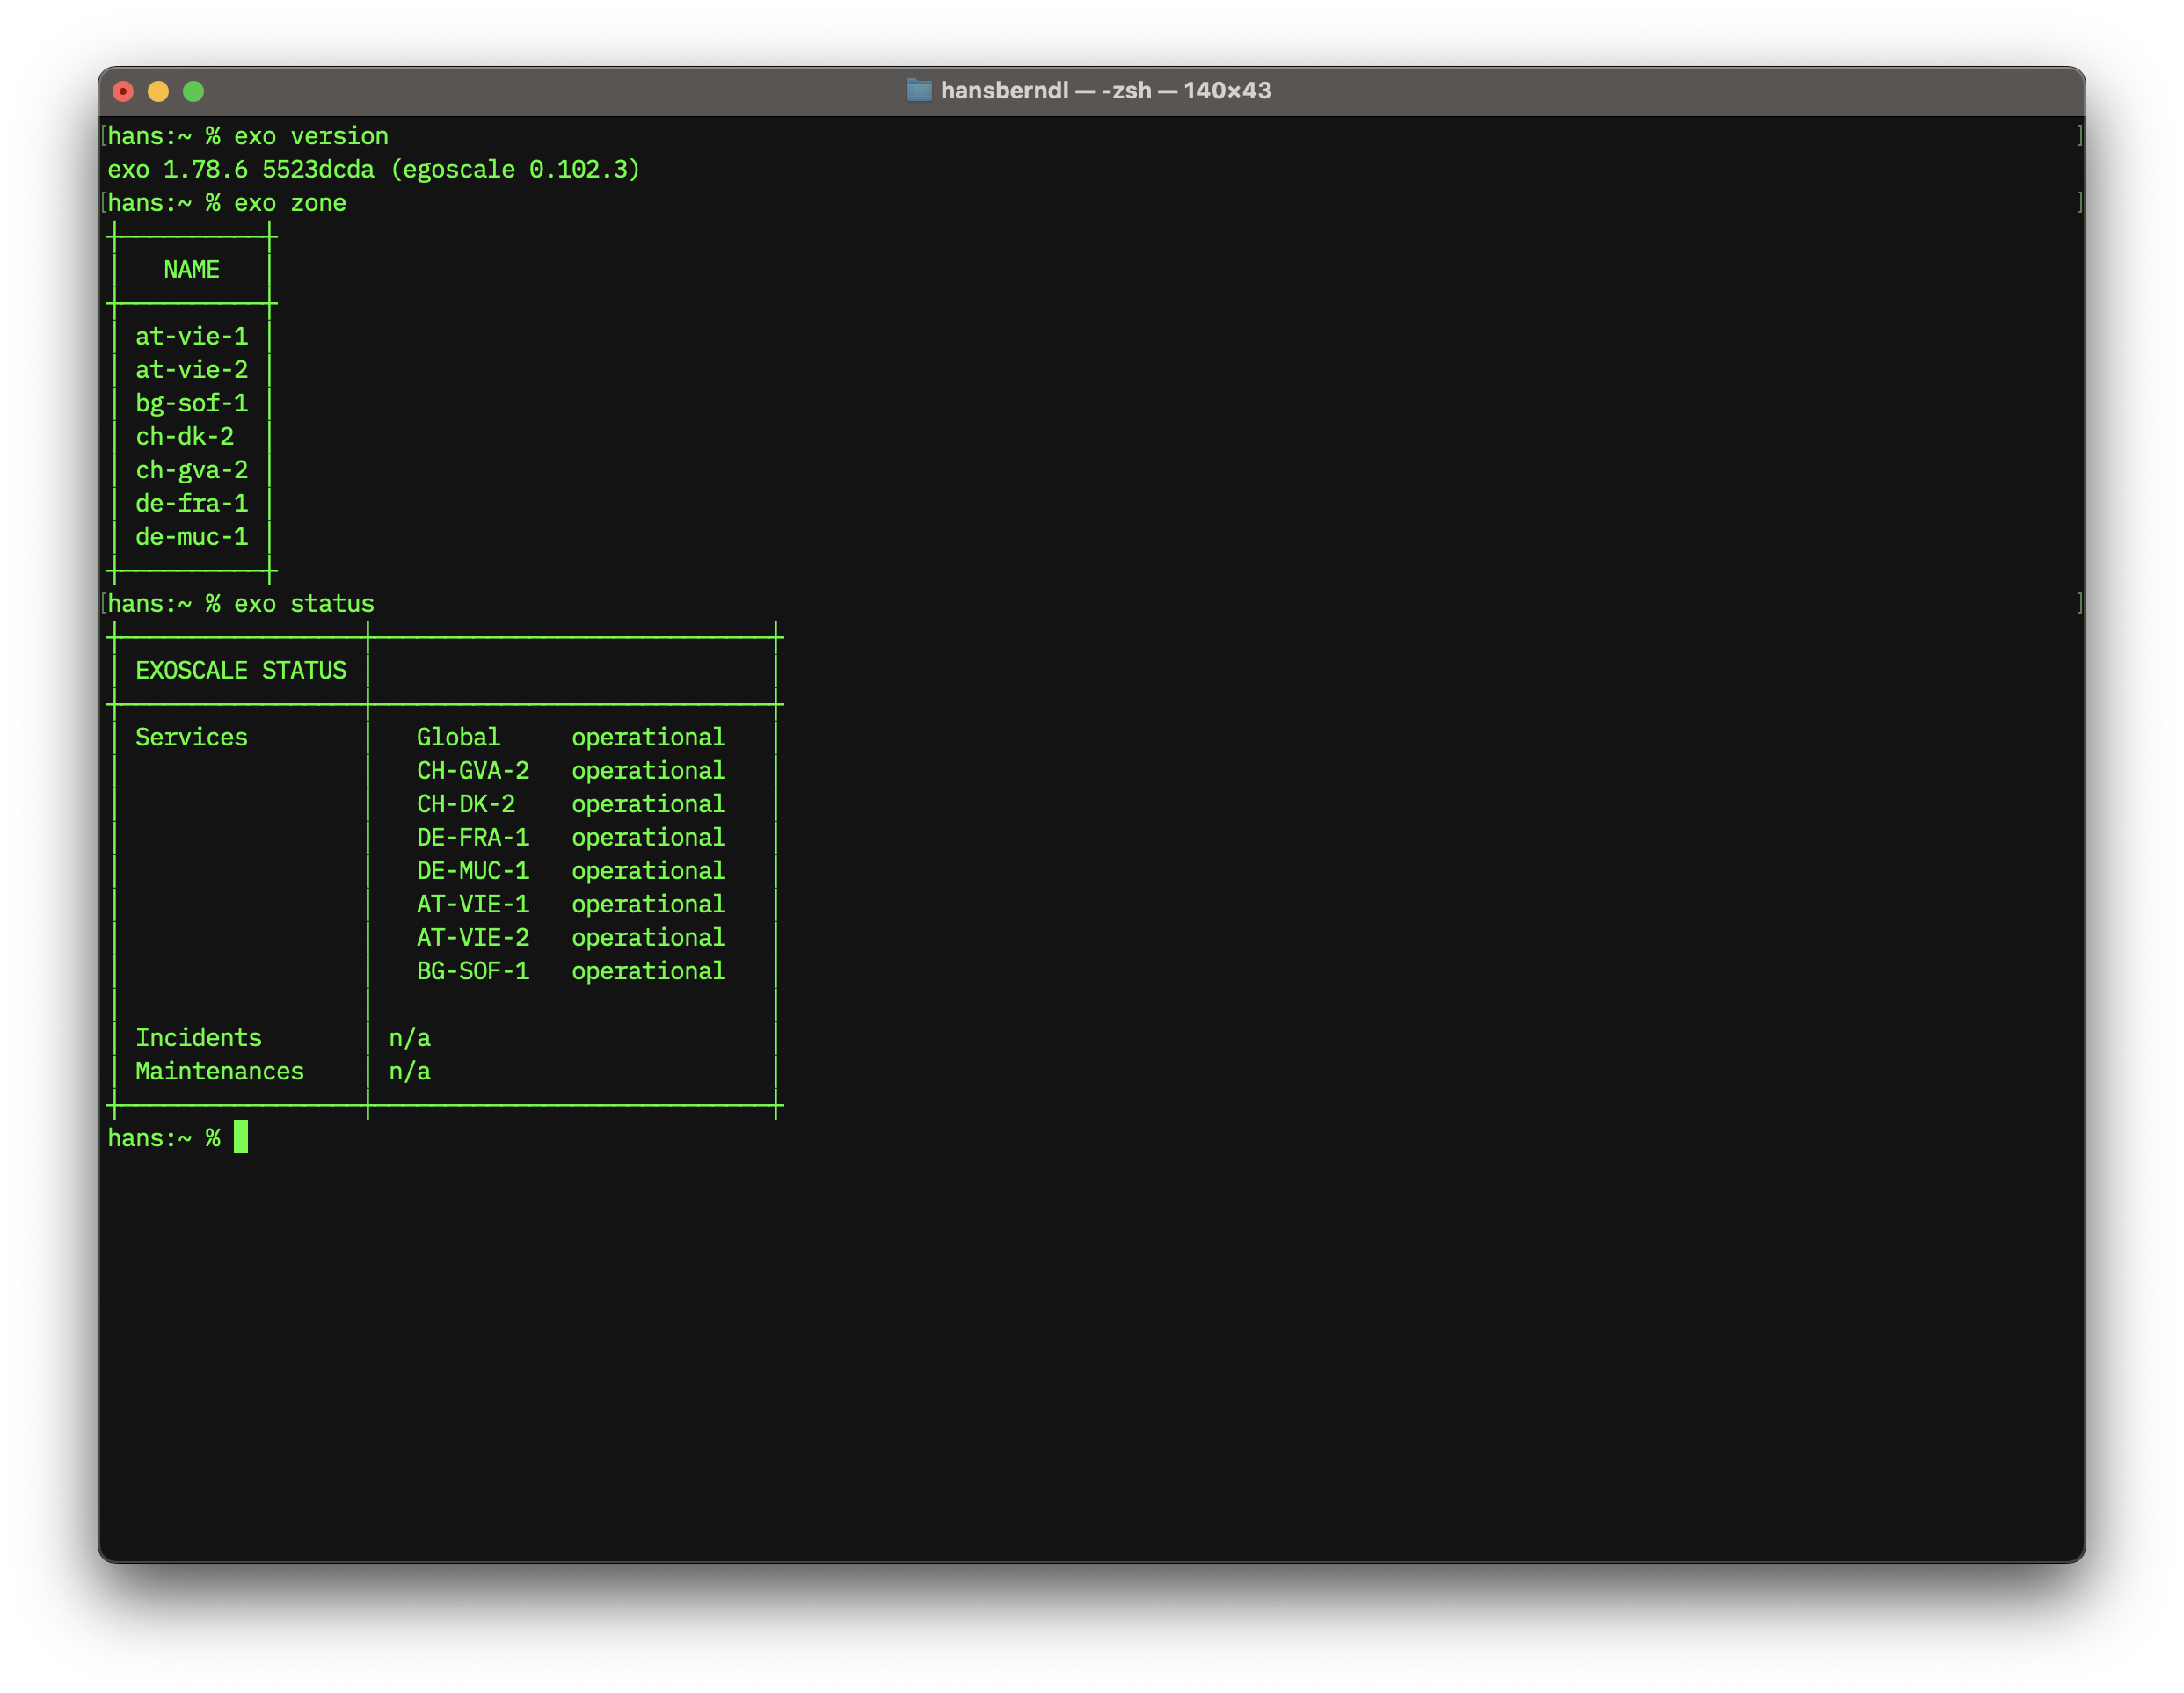Screen dimensions: 2184x1693
Task: Click 'operational' status next to AT-VIE-1
Action: click(x=648, y=904)
